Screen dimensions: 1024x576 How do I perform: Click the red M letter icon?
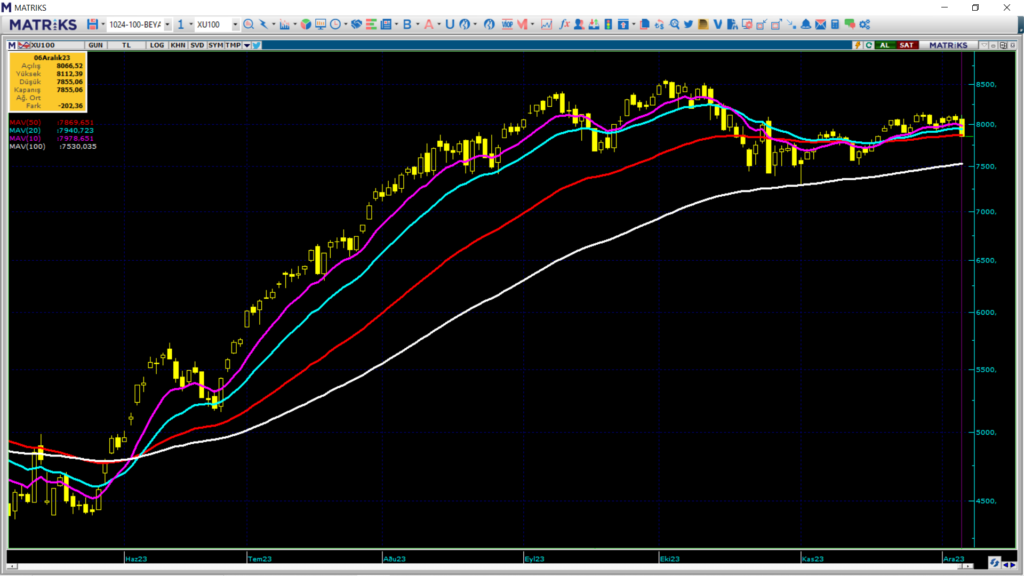(522, 24)
